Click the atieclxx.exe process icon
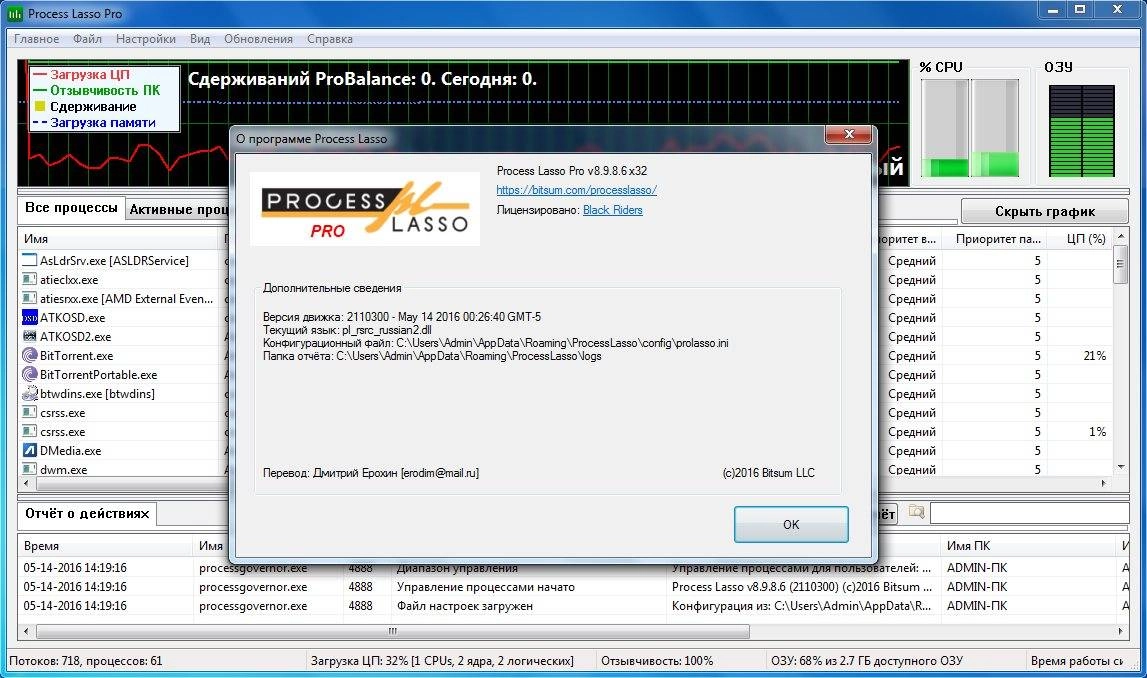This screenshot has width=1147, height=678. coord(29,279)
